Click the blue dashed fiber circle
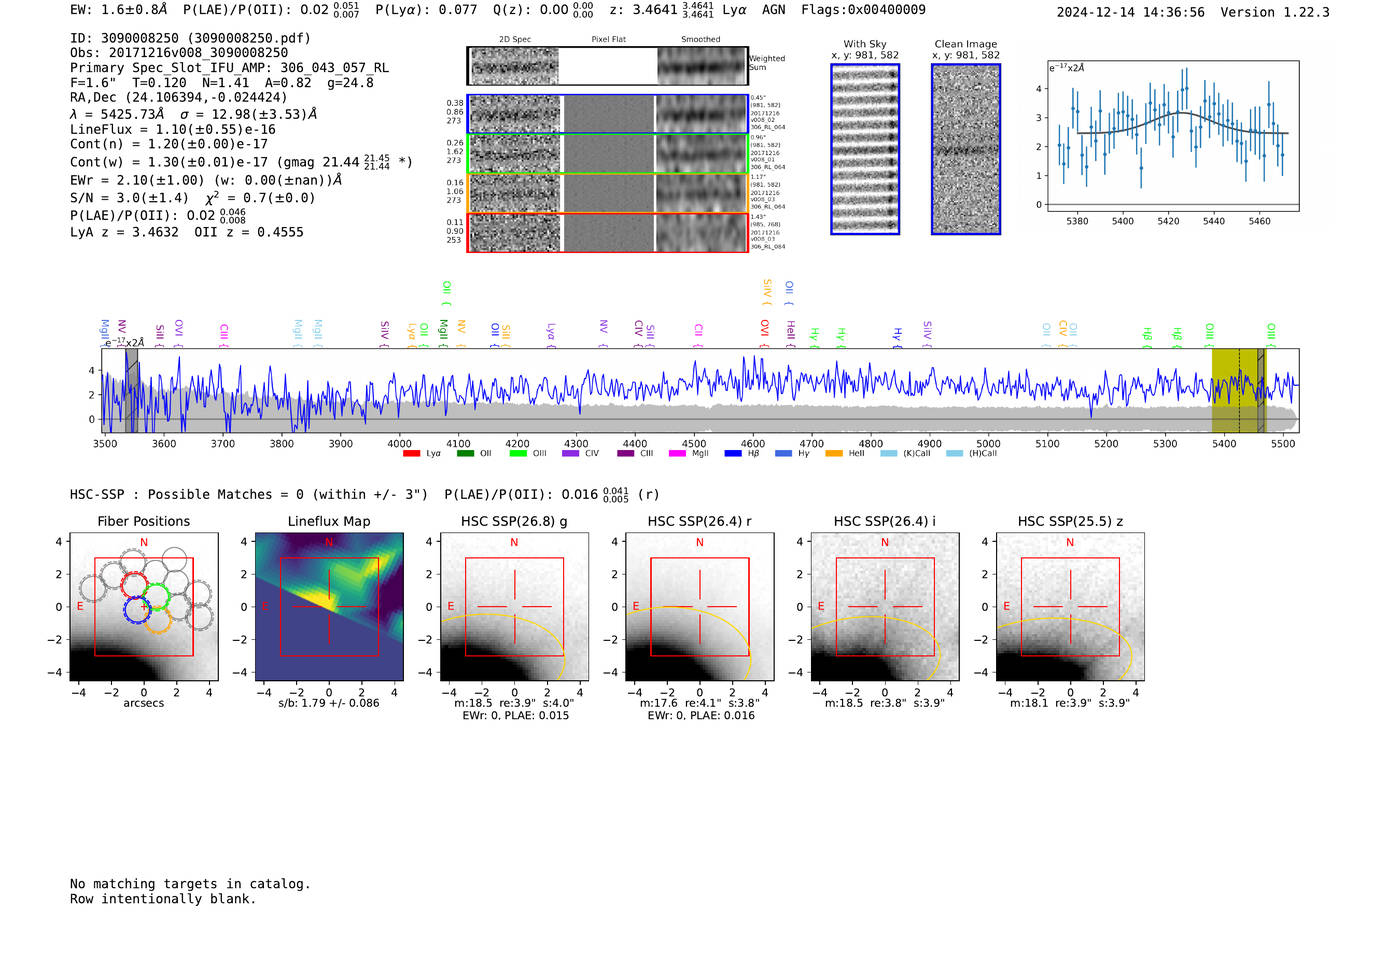 [x=137, y=609]
